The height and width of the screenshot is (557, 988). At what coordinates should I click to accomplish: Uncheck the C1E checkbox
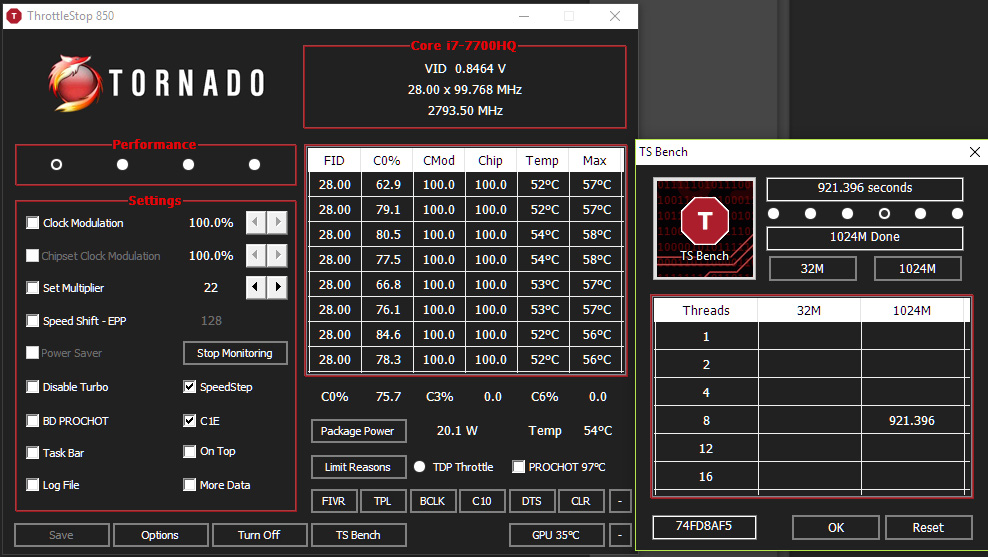click(x=190, y=420)
